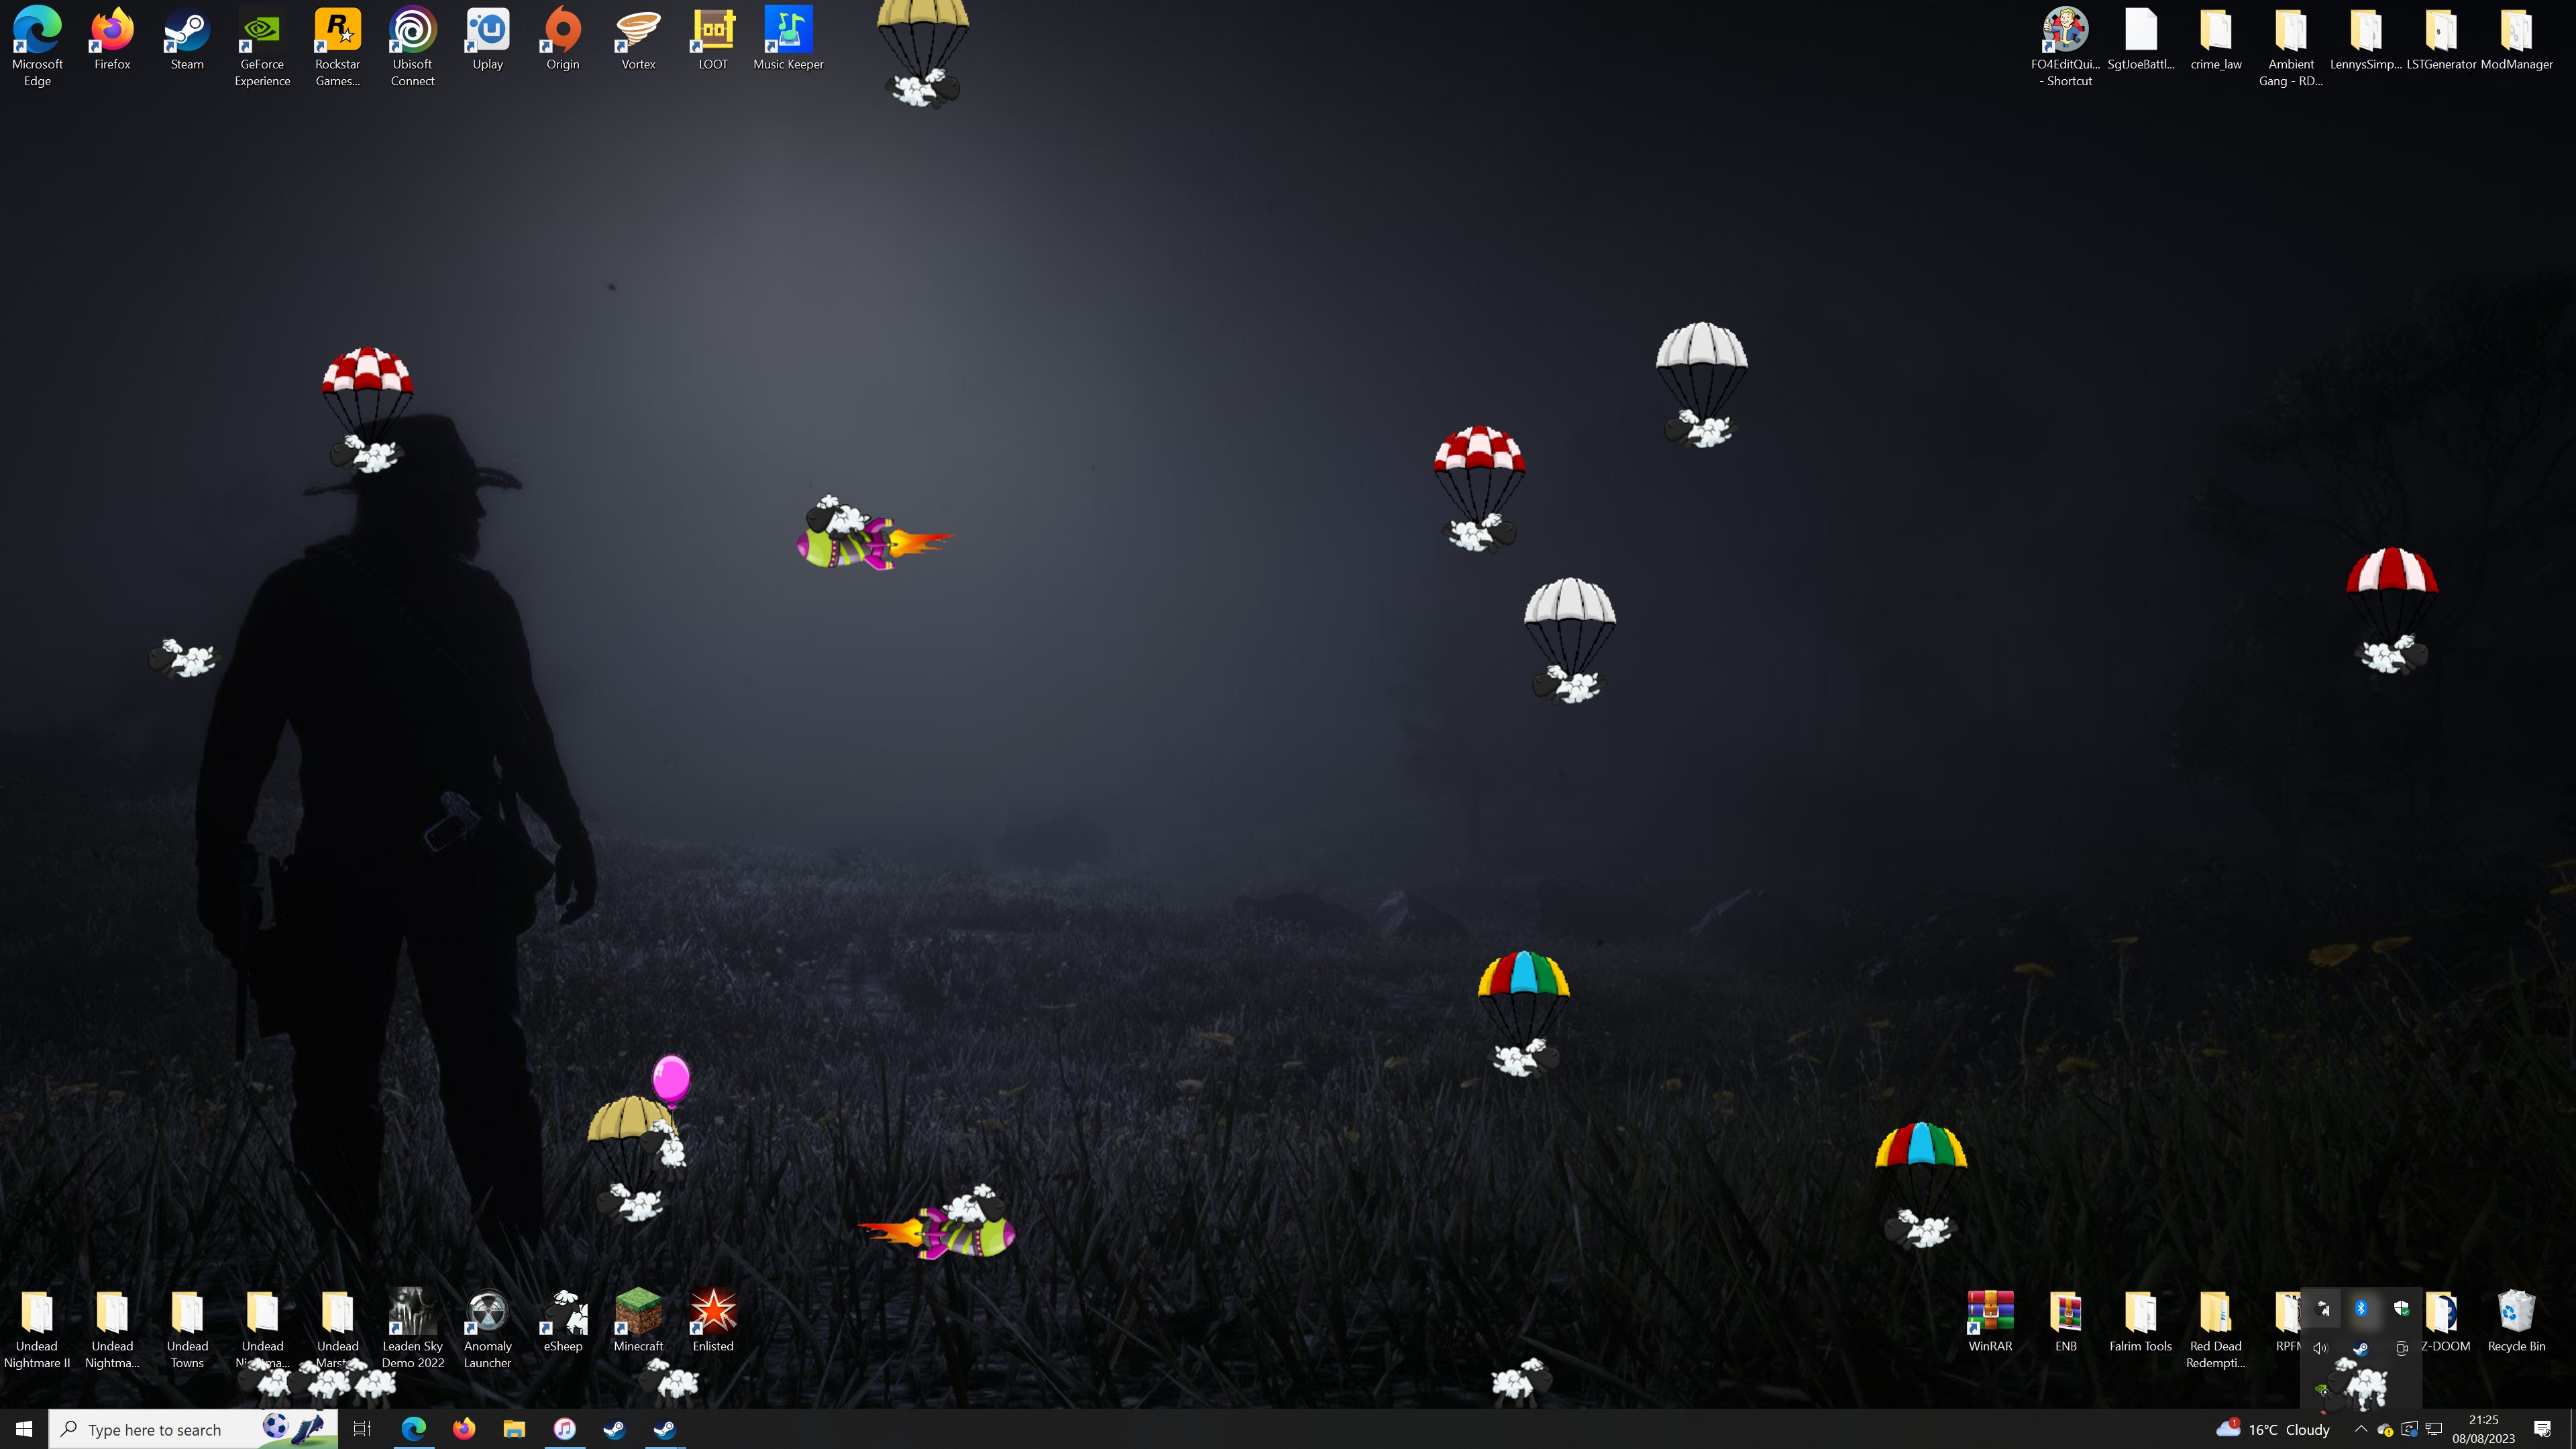Collapse the hidden icons chevron in the taskbar
The width and height of the screenshot is (2576, 1449).
(x=2361, y=1429)
